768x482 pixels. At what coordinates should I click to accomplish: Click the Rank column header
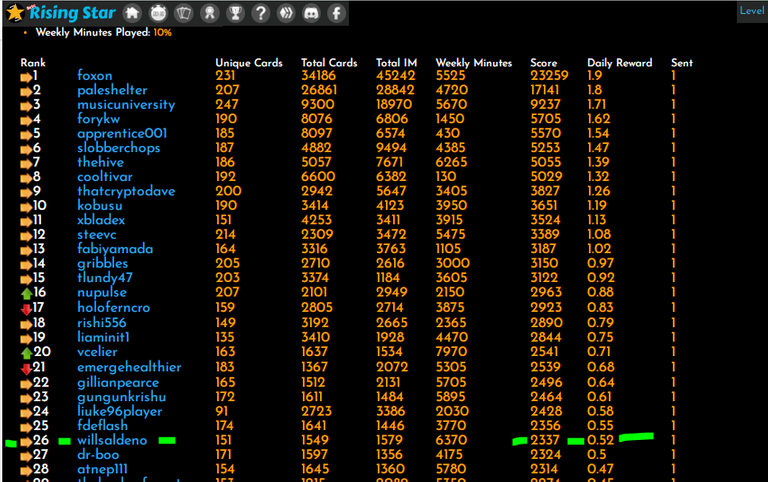tap(33, 63)
